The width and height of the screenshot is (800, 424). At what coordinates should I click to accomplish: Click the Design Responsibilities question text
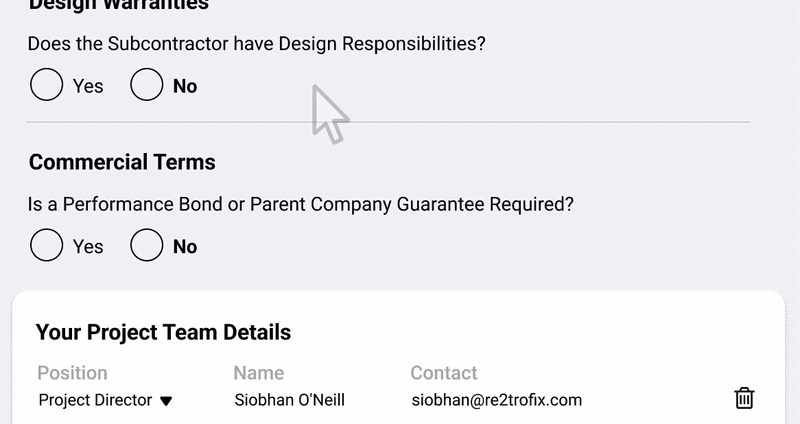click(x=256, y=44)
